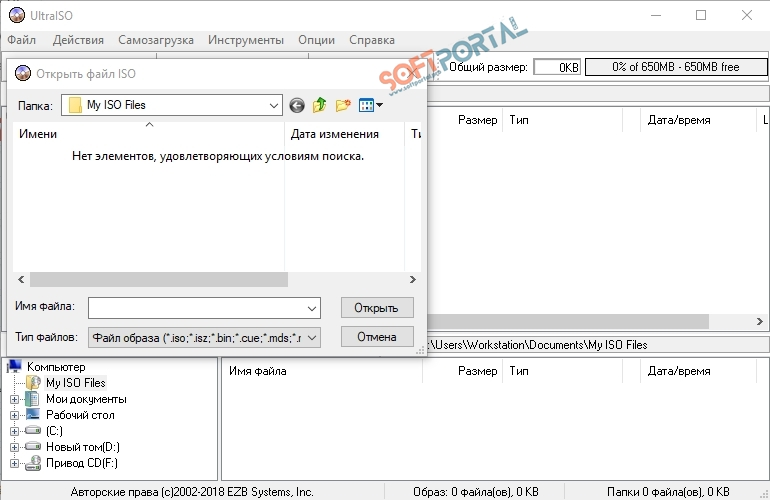Image resolution: width=770 pixels, height=500 pixels.
Task: Click the 650MB capacity bar
Action: coord(676,67)
